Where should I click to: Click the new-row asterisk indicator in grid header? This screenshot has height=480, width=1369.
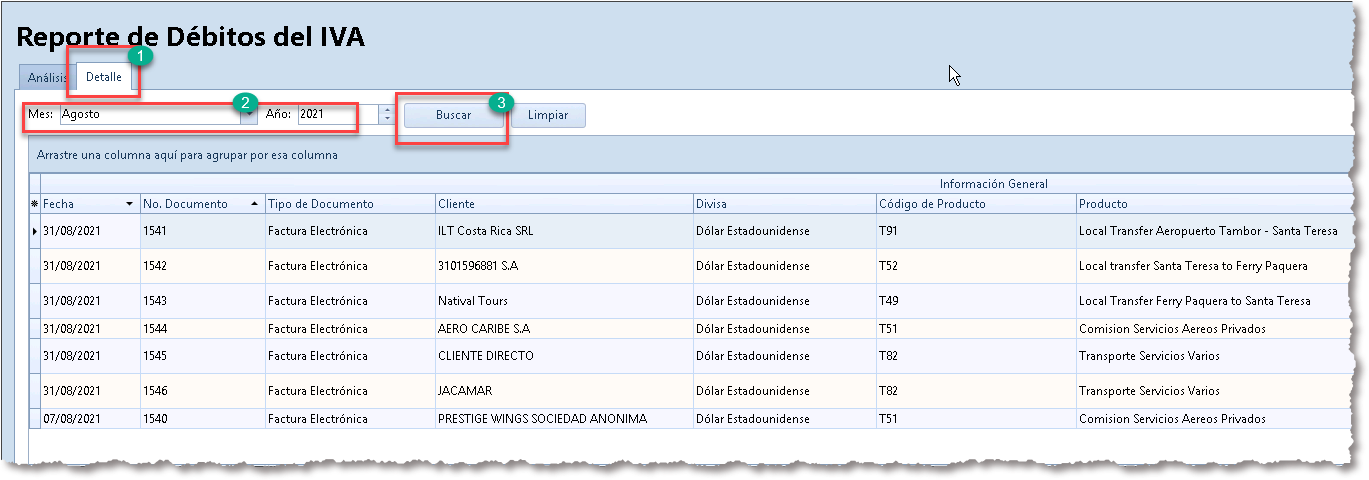35,204
